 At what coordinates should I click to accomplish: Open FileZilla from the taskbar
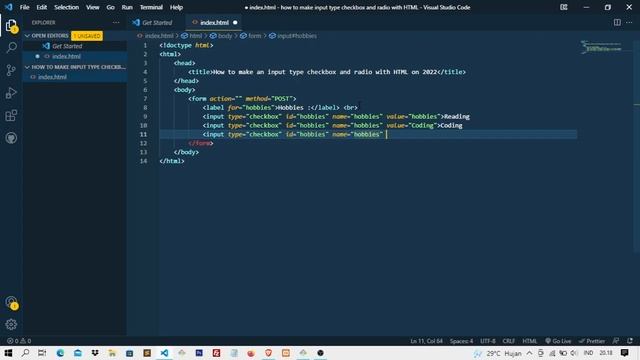216,353
